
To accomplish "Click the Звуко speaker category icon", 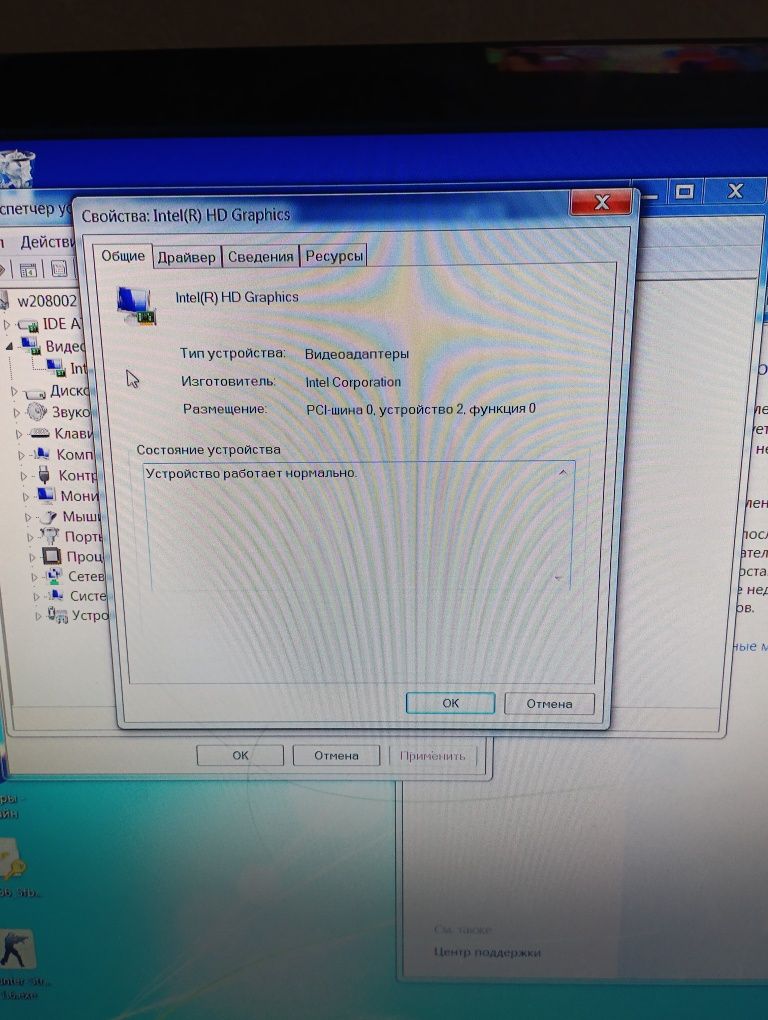I will coord(36,412).
